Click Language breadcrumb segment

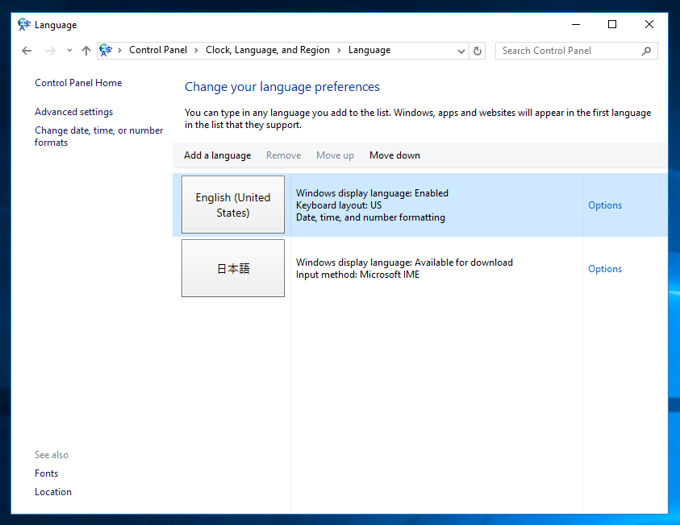point(369,50)
